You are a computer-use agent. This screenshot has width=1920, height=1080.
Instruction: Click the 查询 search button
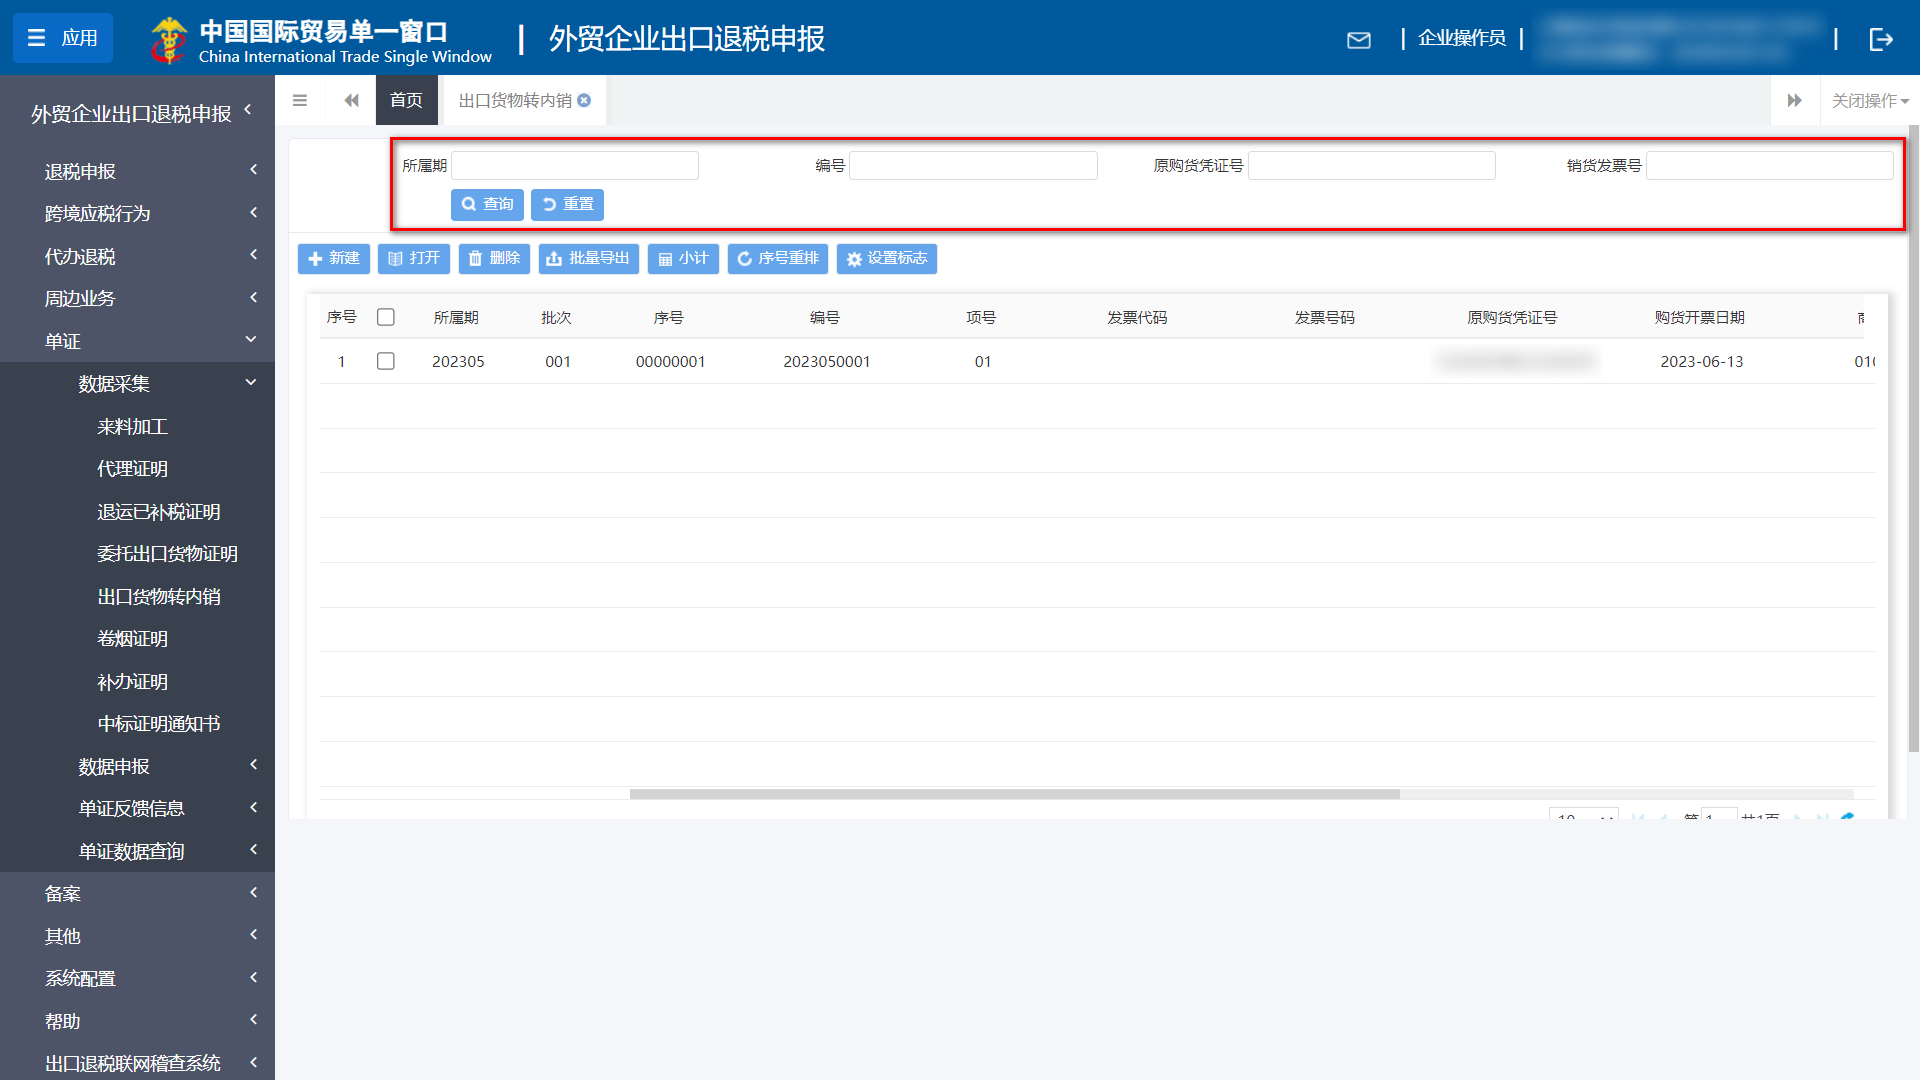click(x=487, y=204)
